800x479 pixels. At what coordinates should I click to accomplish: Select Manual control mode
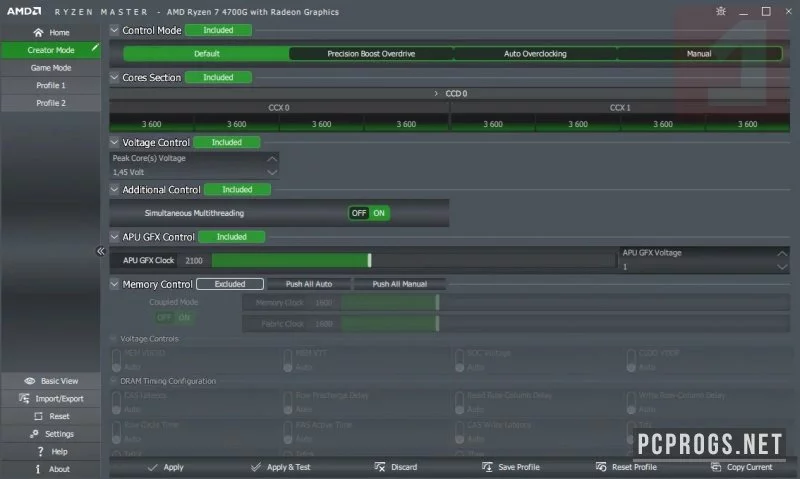699,54
